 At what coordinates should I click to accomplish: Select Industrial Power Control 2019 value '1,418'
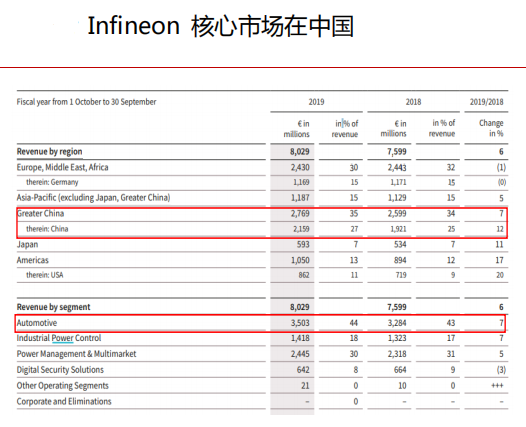(300, 338)
